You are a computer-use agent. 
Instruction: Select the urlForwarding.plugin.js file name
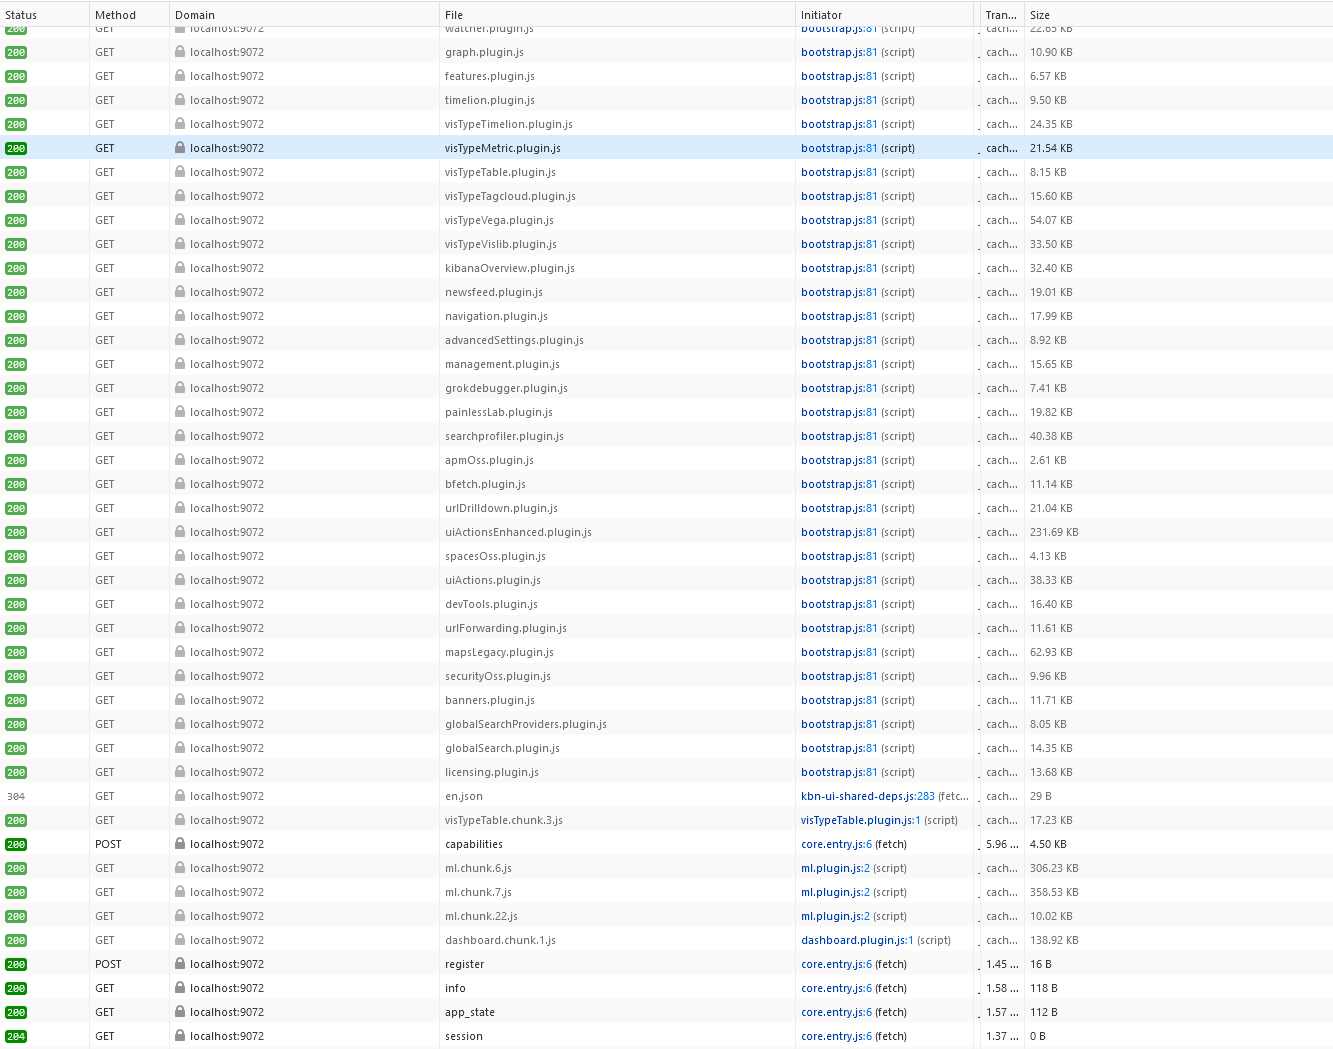click(506, 628)
